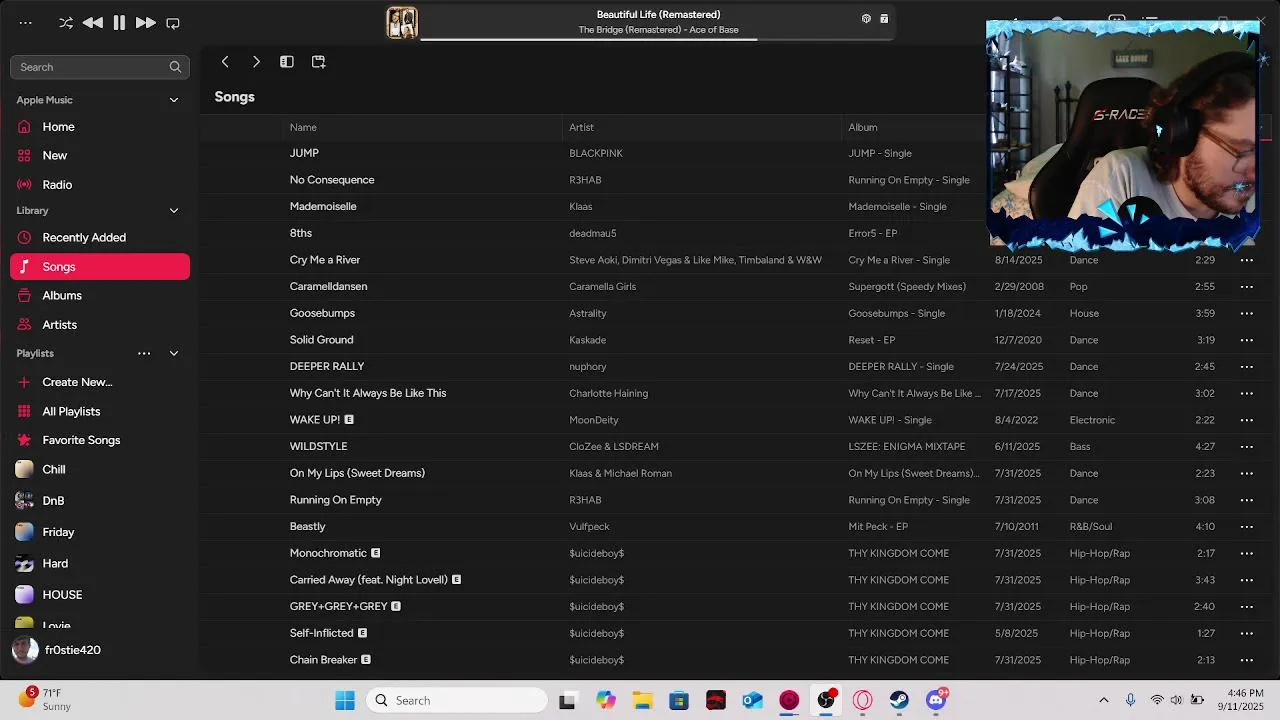Open more options for WILDSTYLE
The height and width of the screenshot is (720, 1280).
point(1247,447)
